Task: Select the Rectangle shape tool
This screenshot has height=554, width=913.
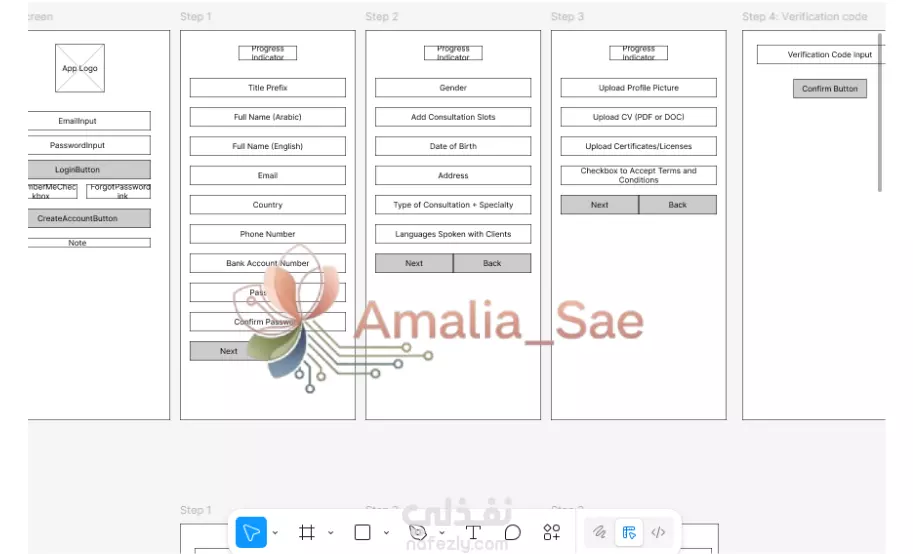Action: (x=362, y=532)
